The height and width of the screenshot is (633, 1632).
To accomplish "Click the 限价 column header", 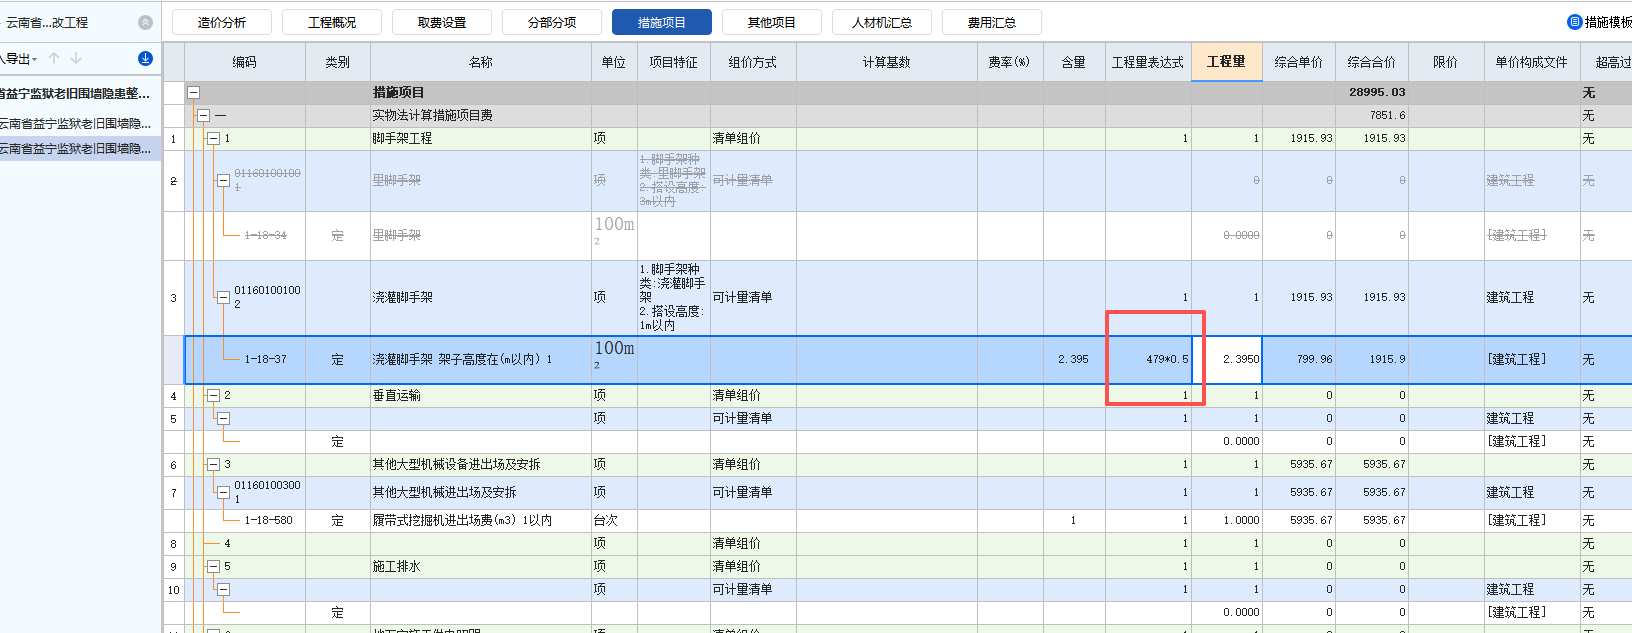I will click(1446, 62).
